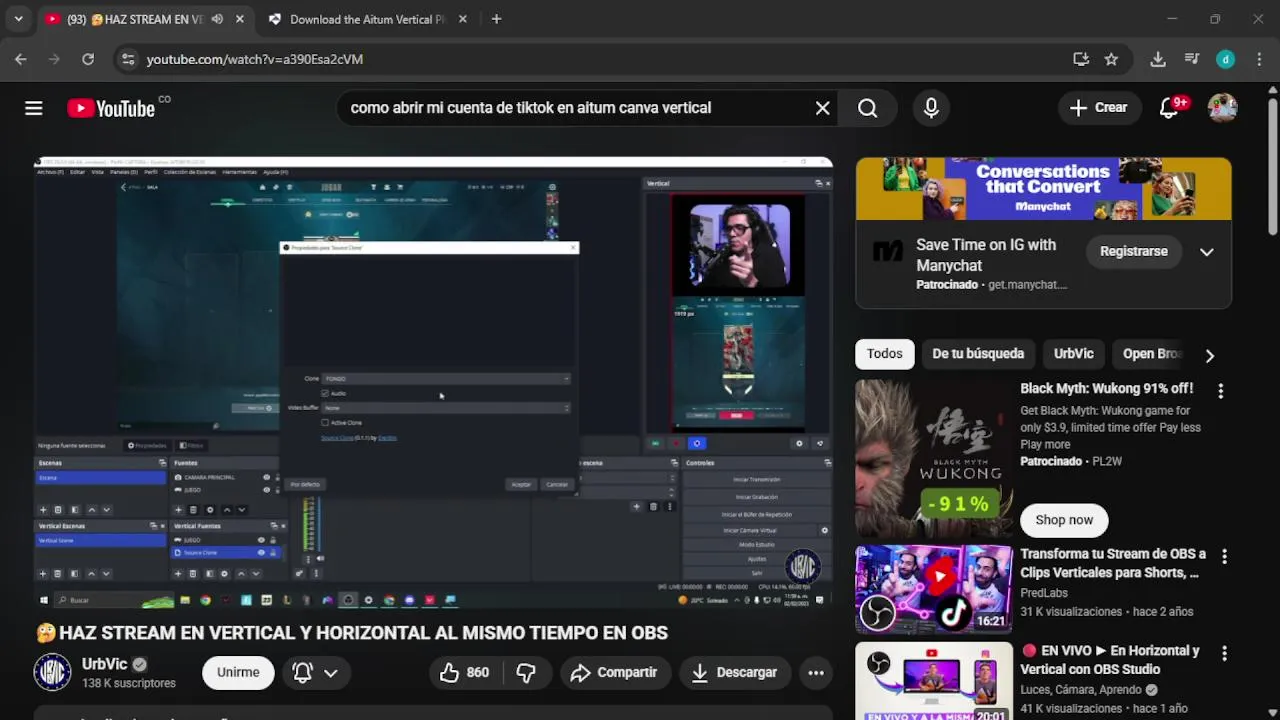1280x720 pixels.
Task: Select Iniciar Transmisión in OBS controls
Action: [x=757, y=479]
